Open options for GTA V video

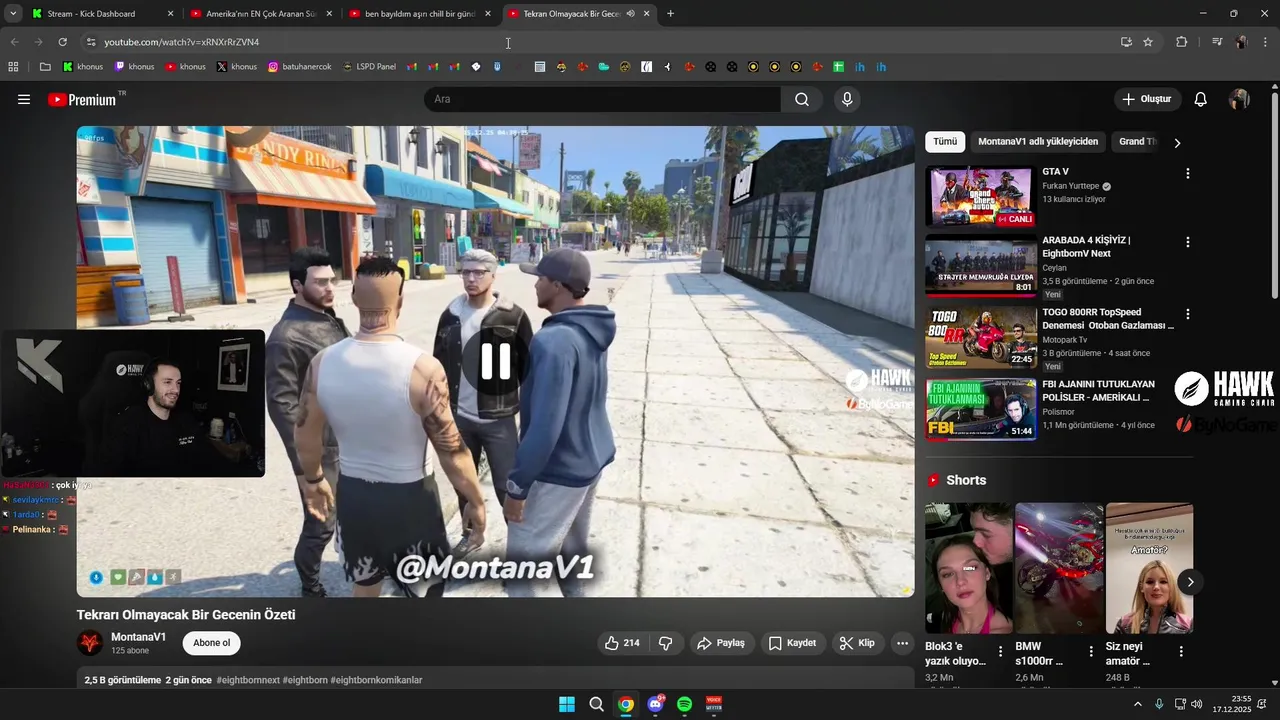pyautogui.click(x=1187, y=173)
